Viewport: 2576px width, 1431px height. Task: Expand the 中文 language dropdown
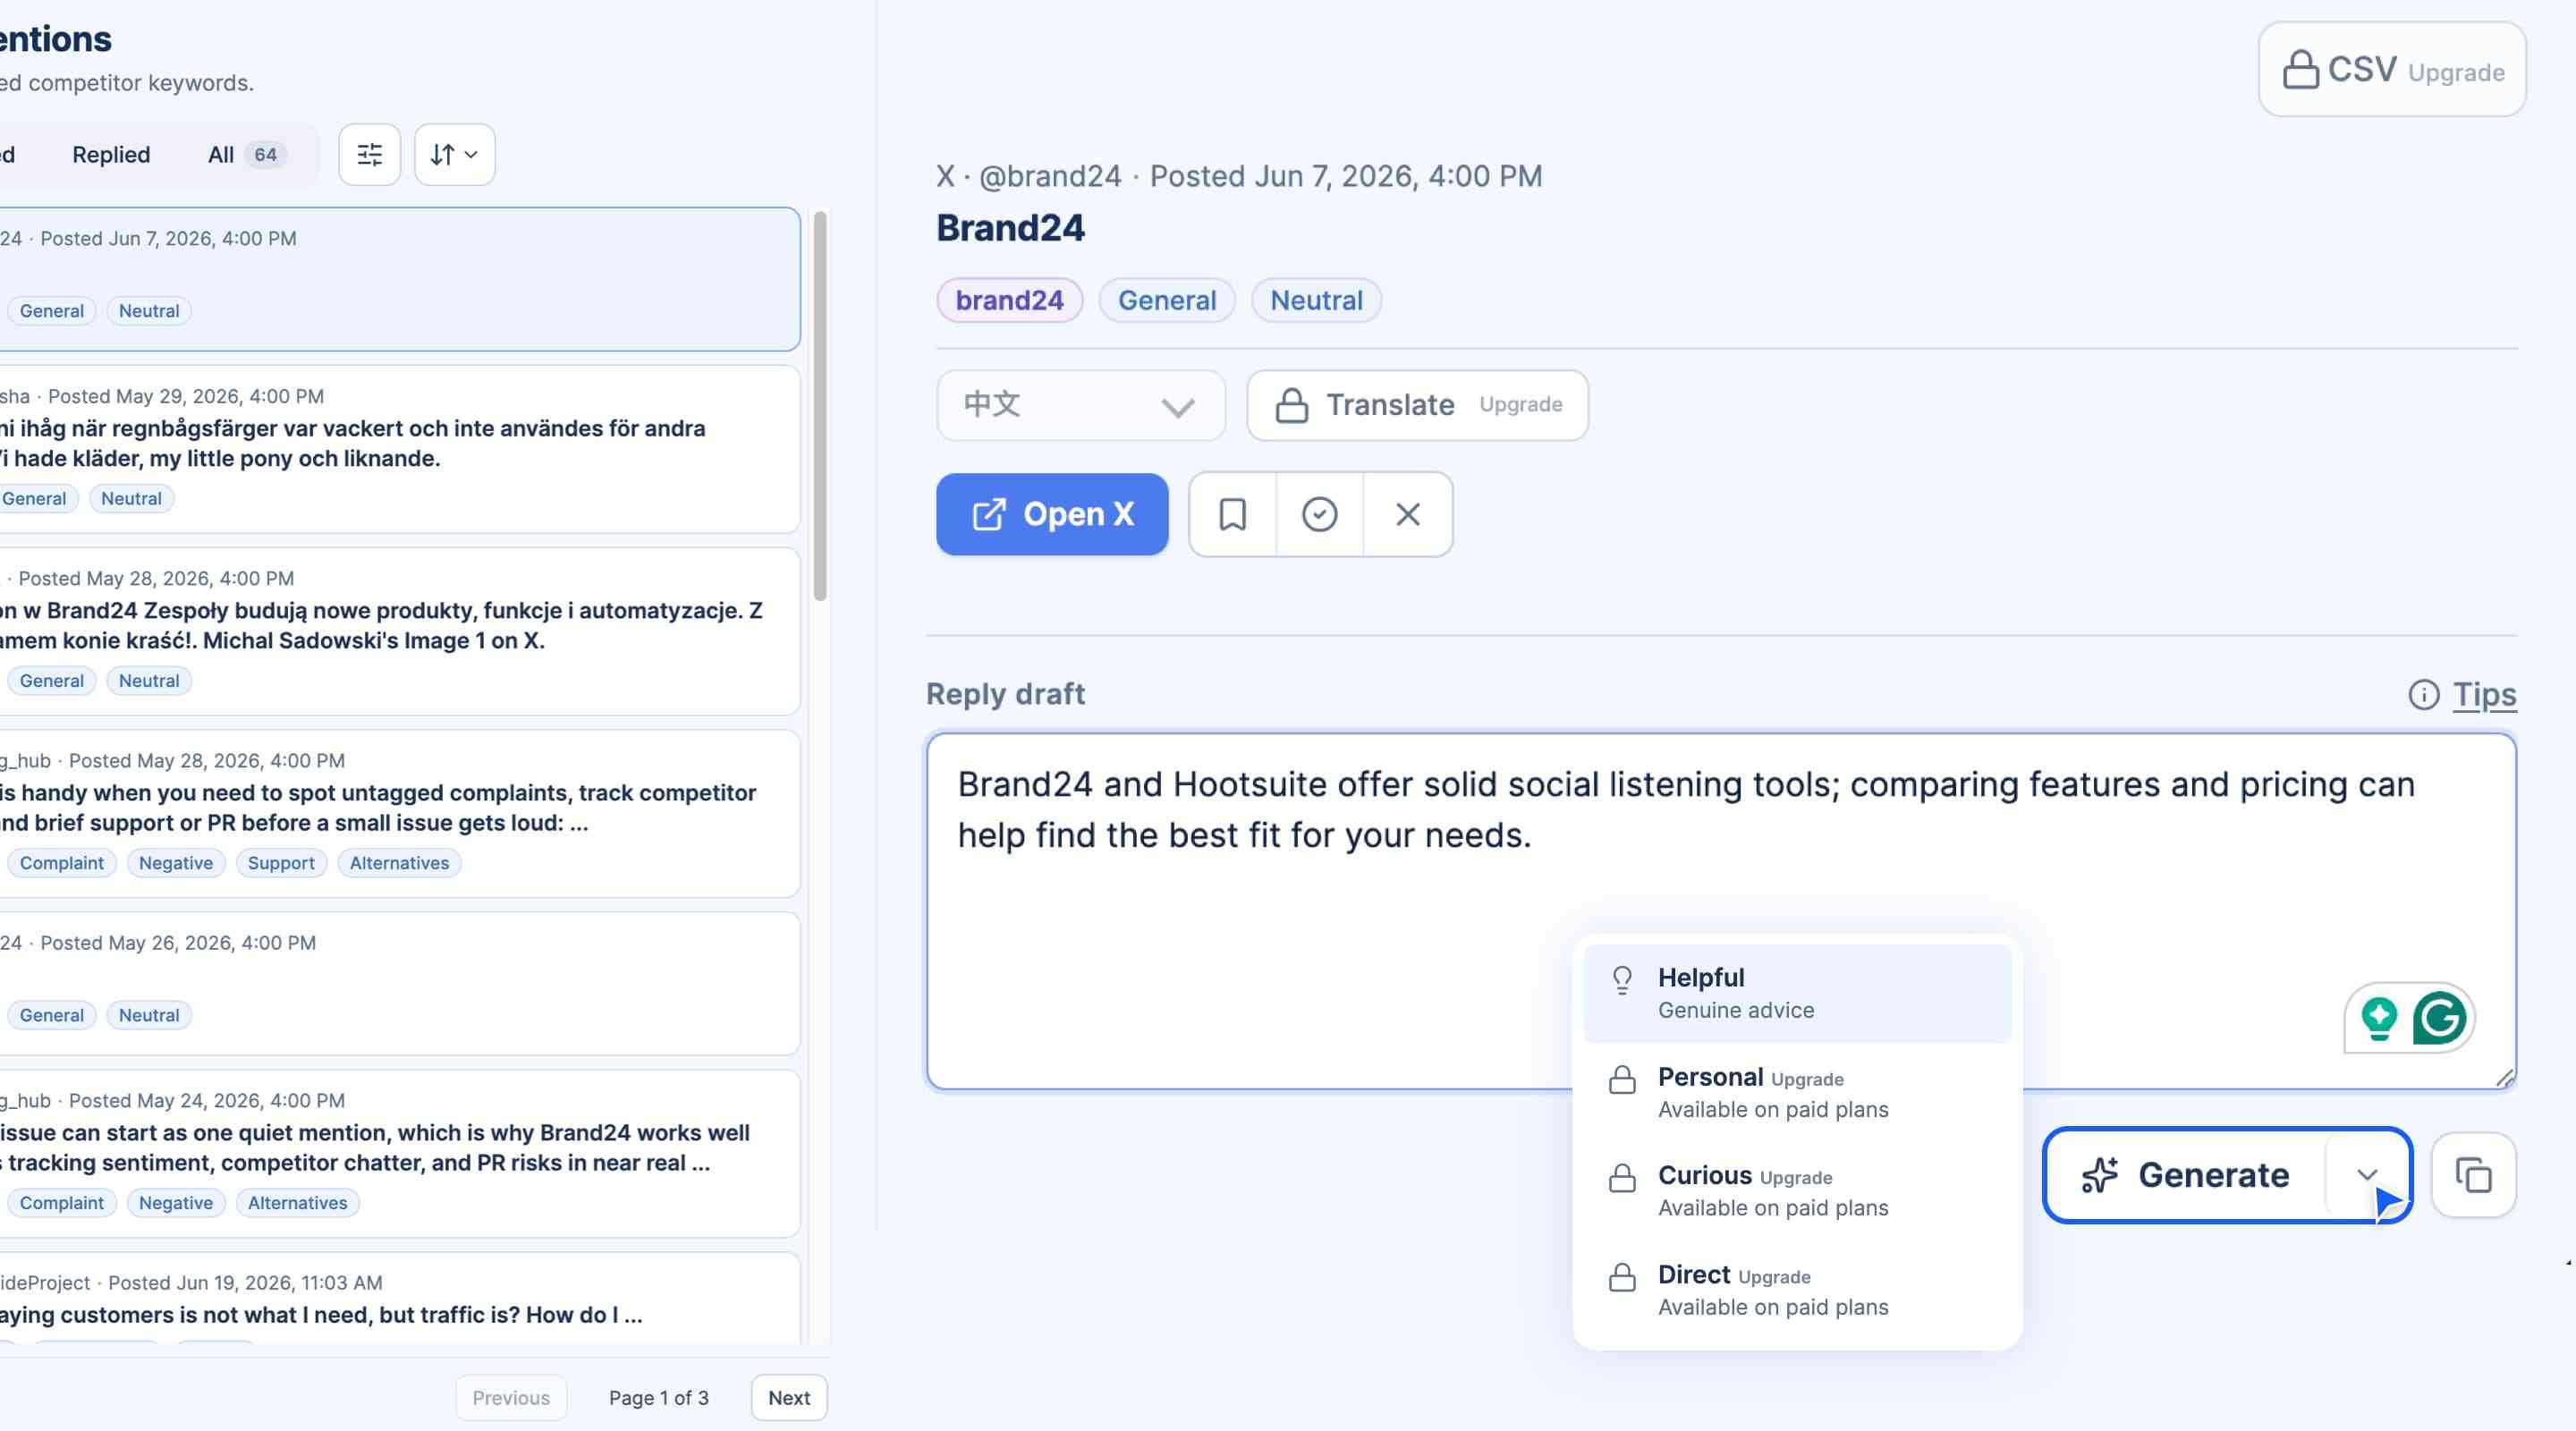1080,405
